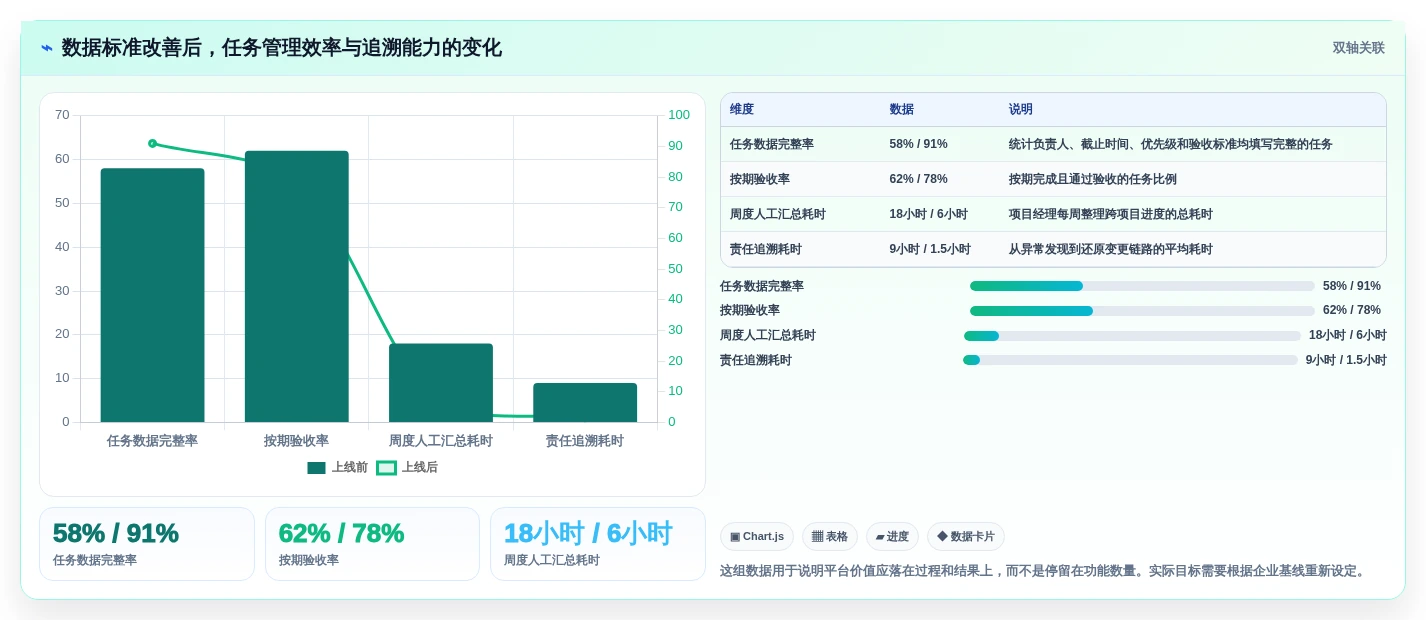Screen dimensions: 1426x620
Task: Toggle the 上线后 legend swatch
Action: 386,468
